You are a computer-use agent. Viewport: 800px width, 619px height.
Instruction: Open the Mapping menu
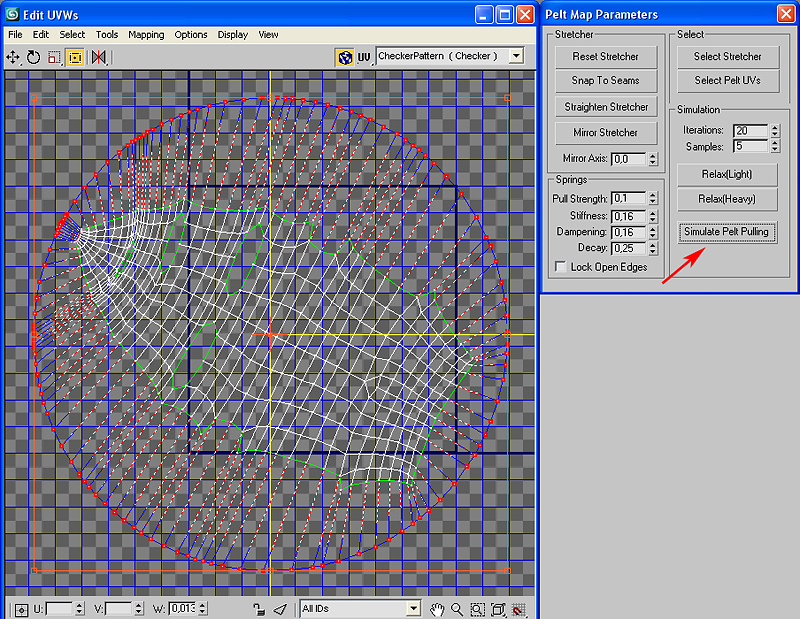(x=146, y=34)
